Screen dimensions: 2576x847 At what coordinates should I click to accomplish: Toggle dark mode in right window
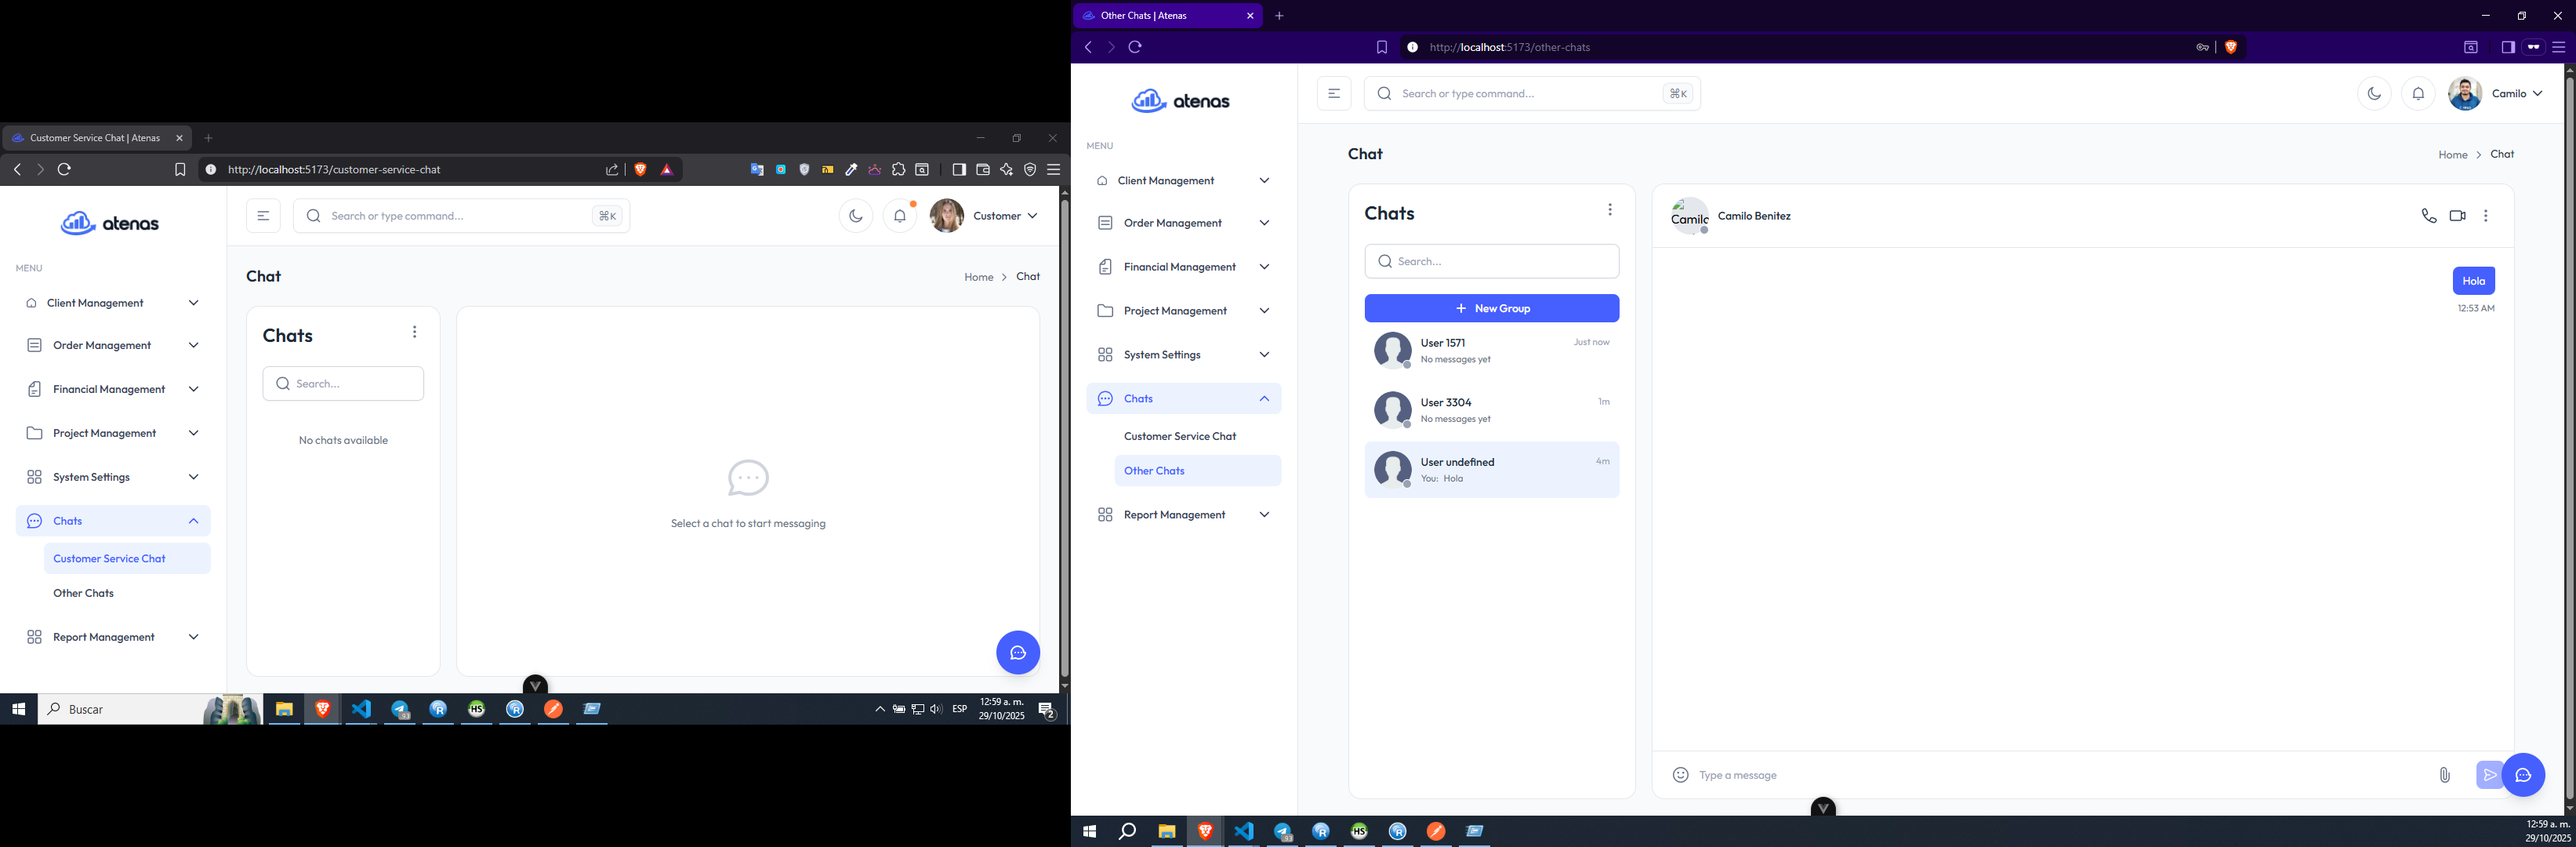[2374, 94]
